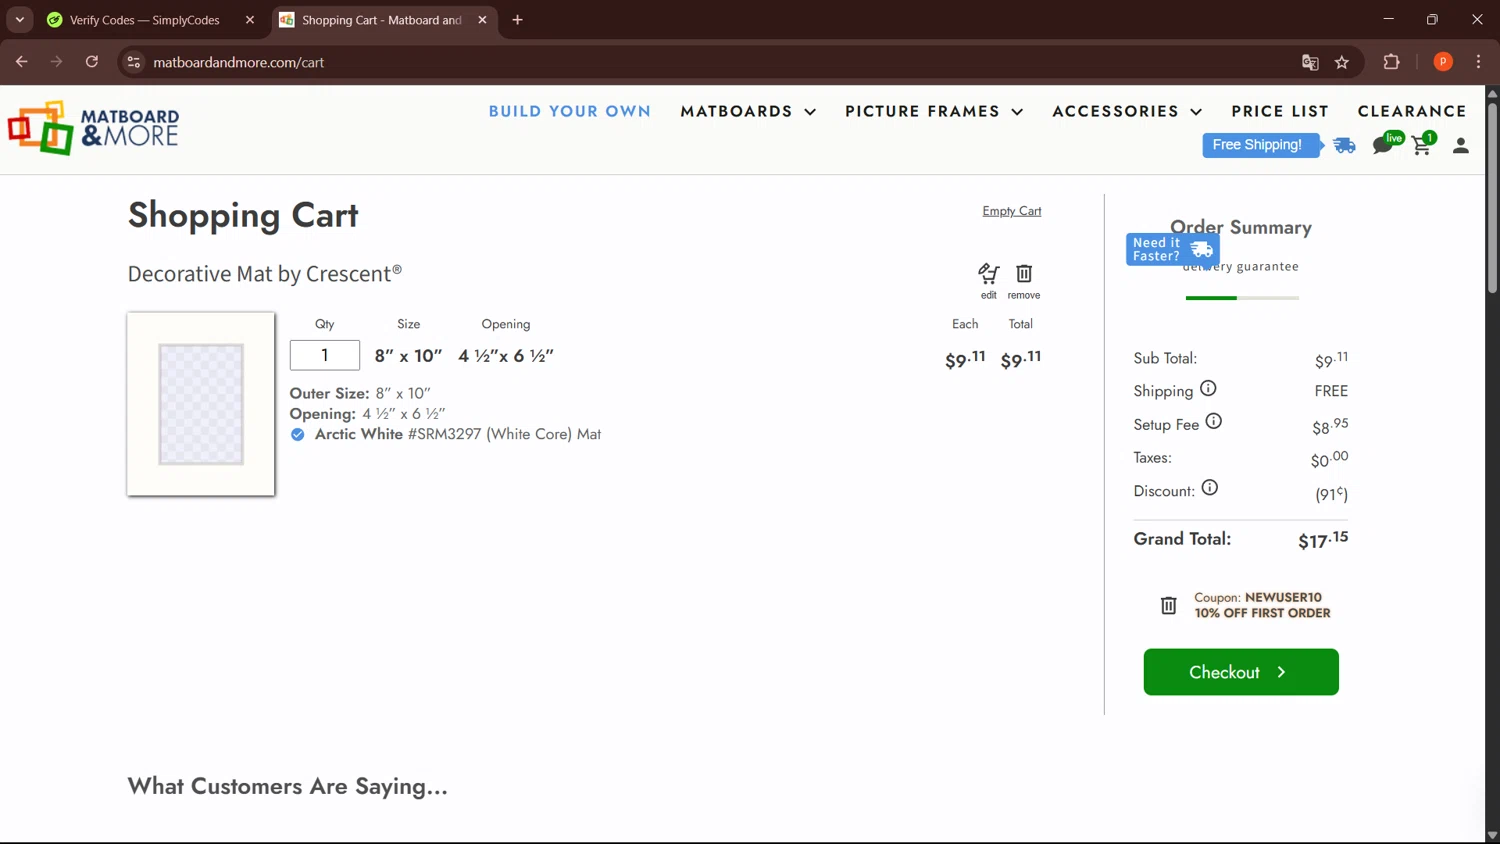Click the Setup Fee $8.95 value
1500x844 pixels.
coord(1330,426)
